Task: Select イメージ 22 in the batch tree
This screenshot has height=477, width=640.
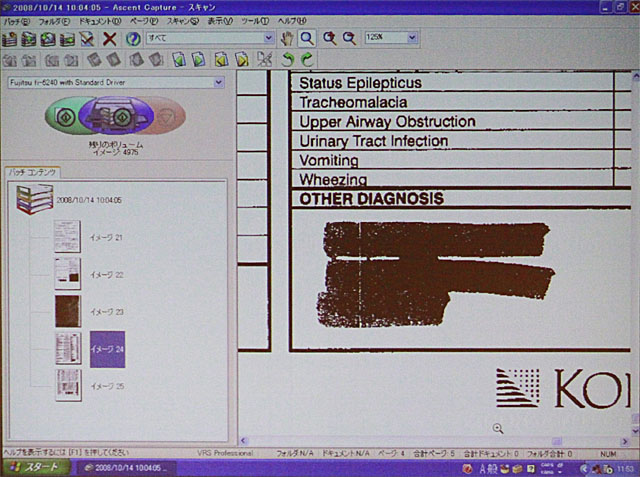Action: click(x=107, y=275)
